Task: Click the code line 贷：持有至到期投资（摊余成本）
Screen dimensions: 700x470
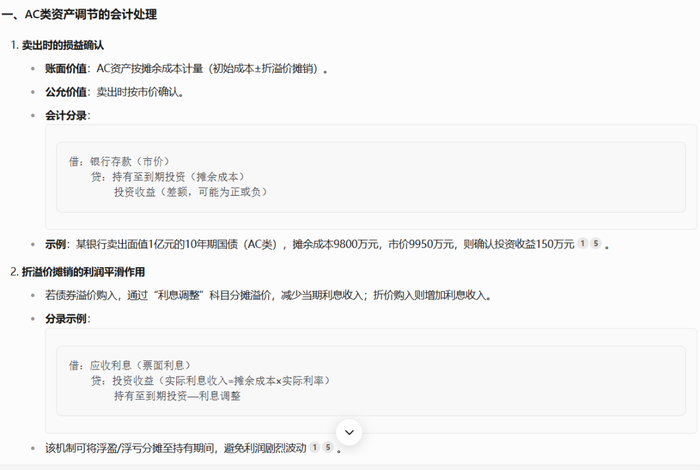Action: (x=168, y=177)
